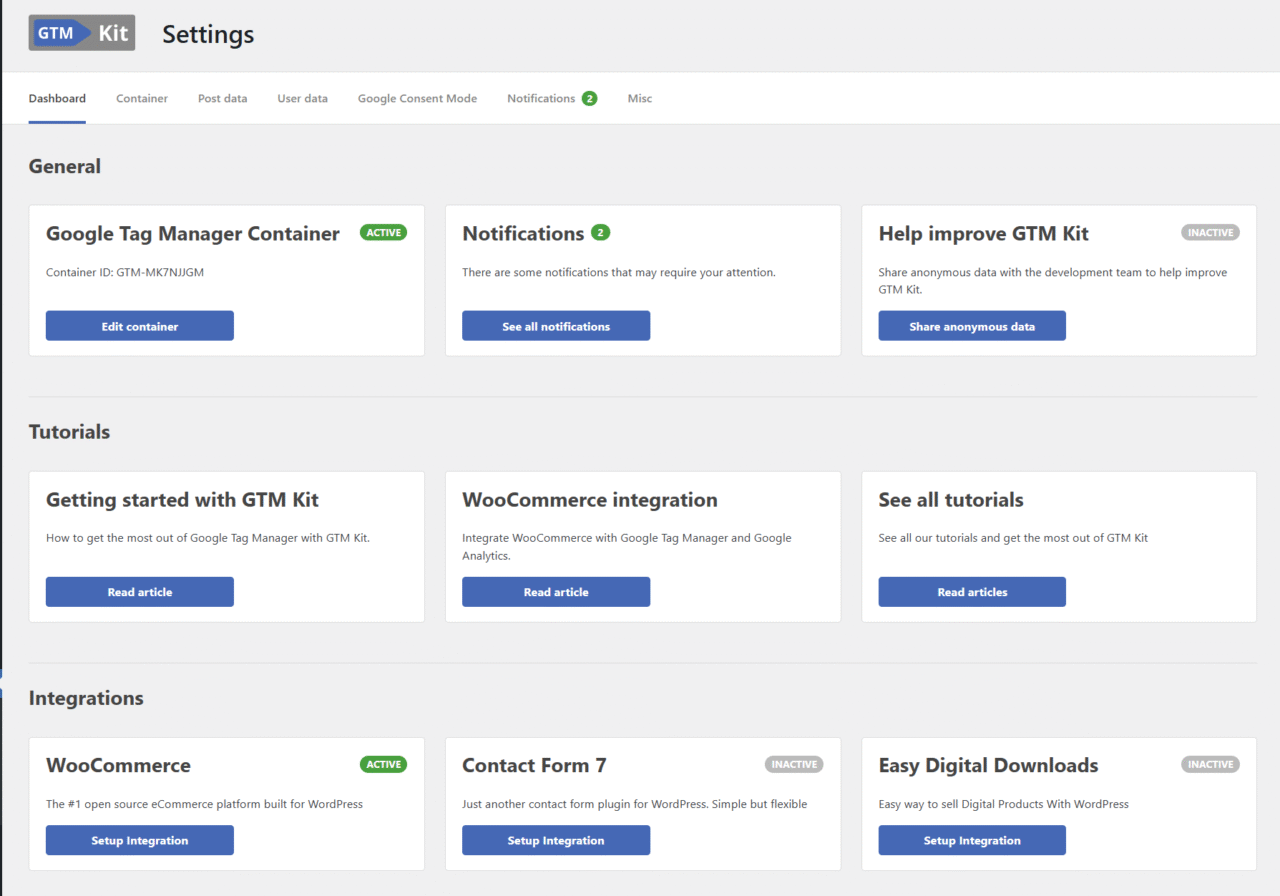
Task: Click the Help improve GTM Kit heading
Action: pyautogui.click(x=984, y=234)
